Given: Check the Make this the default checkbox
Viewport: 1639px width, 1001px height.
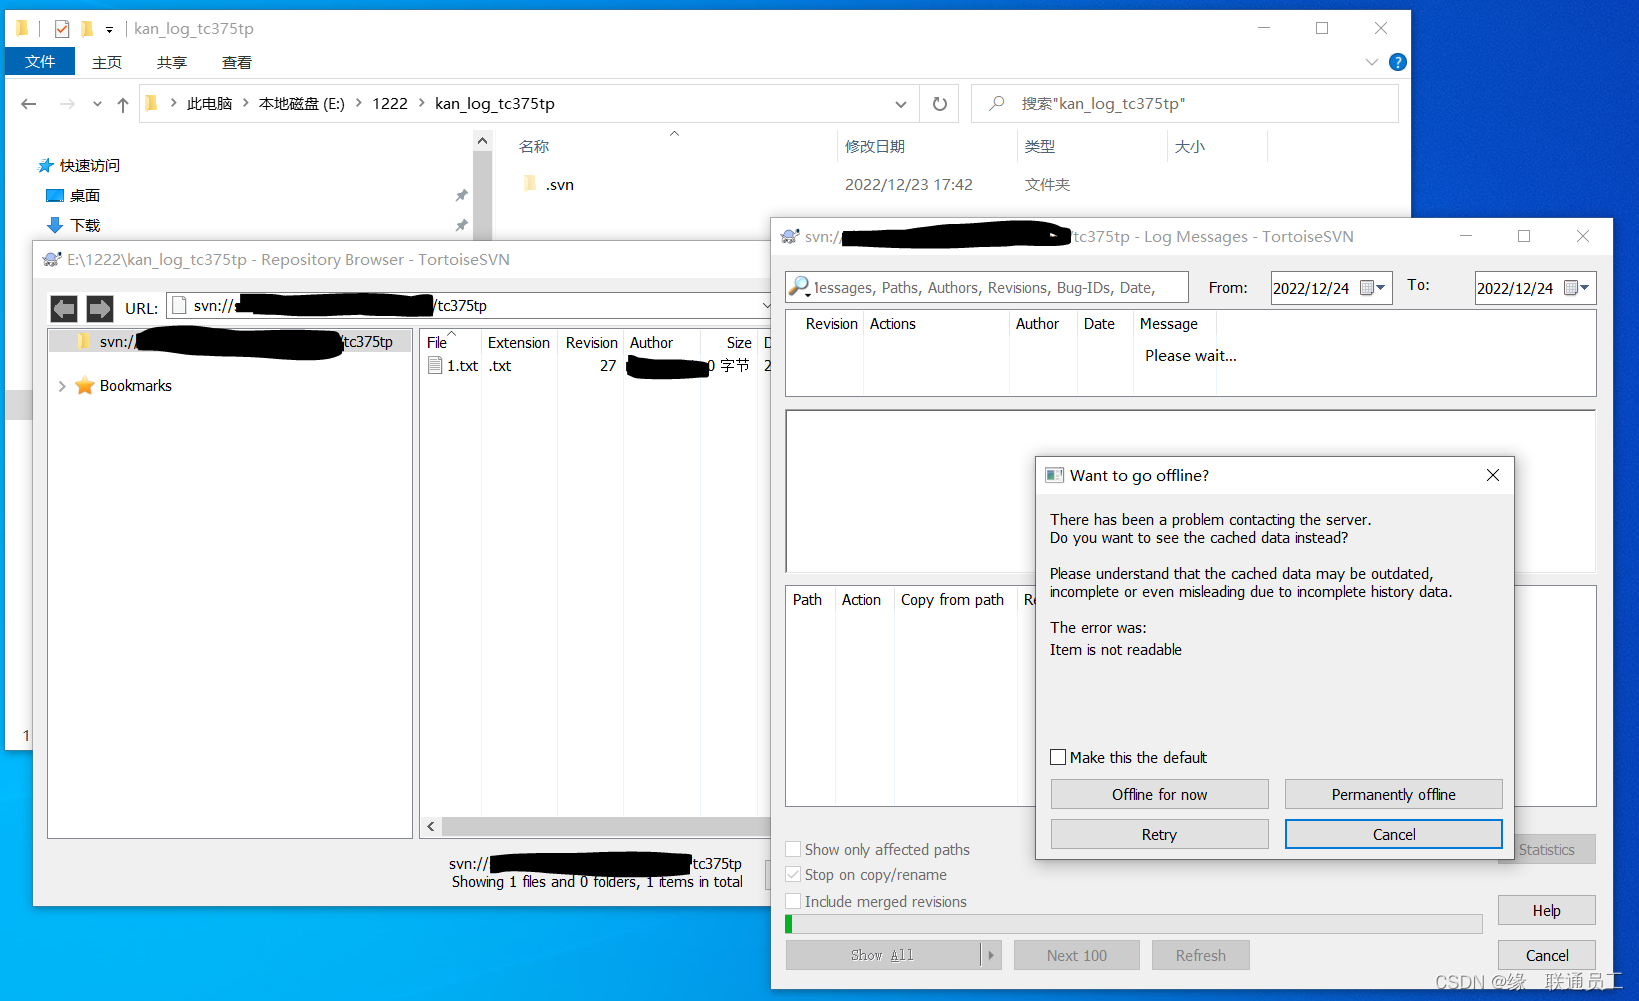Looking at the screenshot, I should [x=1058, y=757].
